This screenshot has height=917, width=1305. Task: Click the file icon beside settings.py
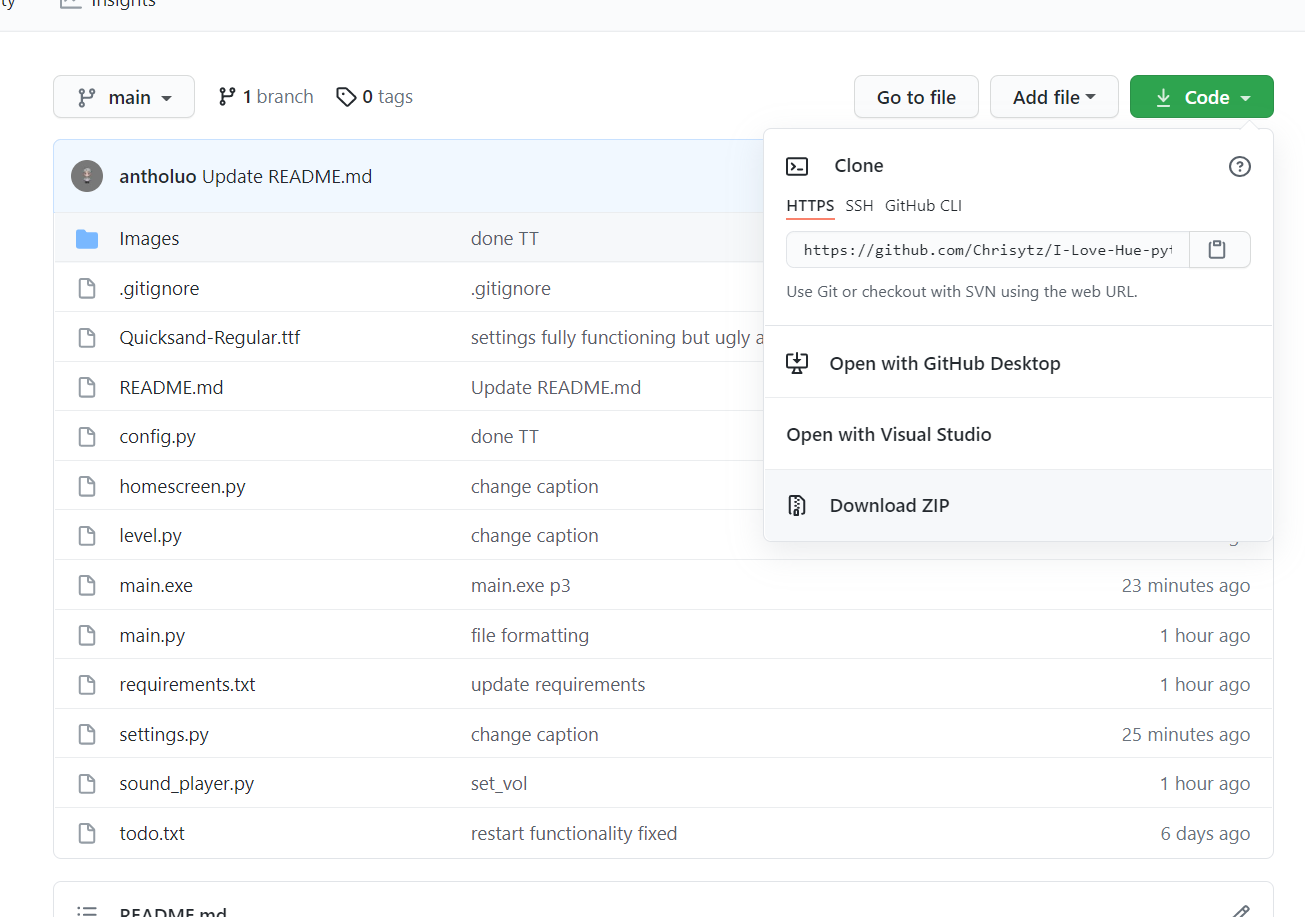[x=87, y=734]
